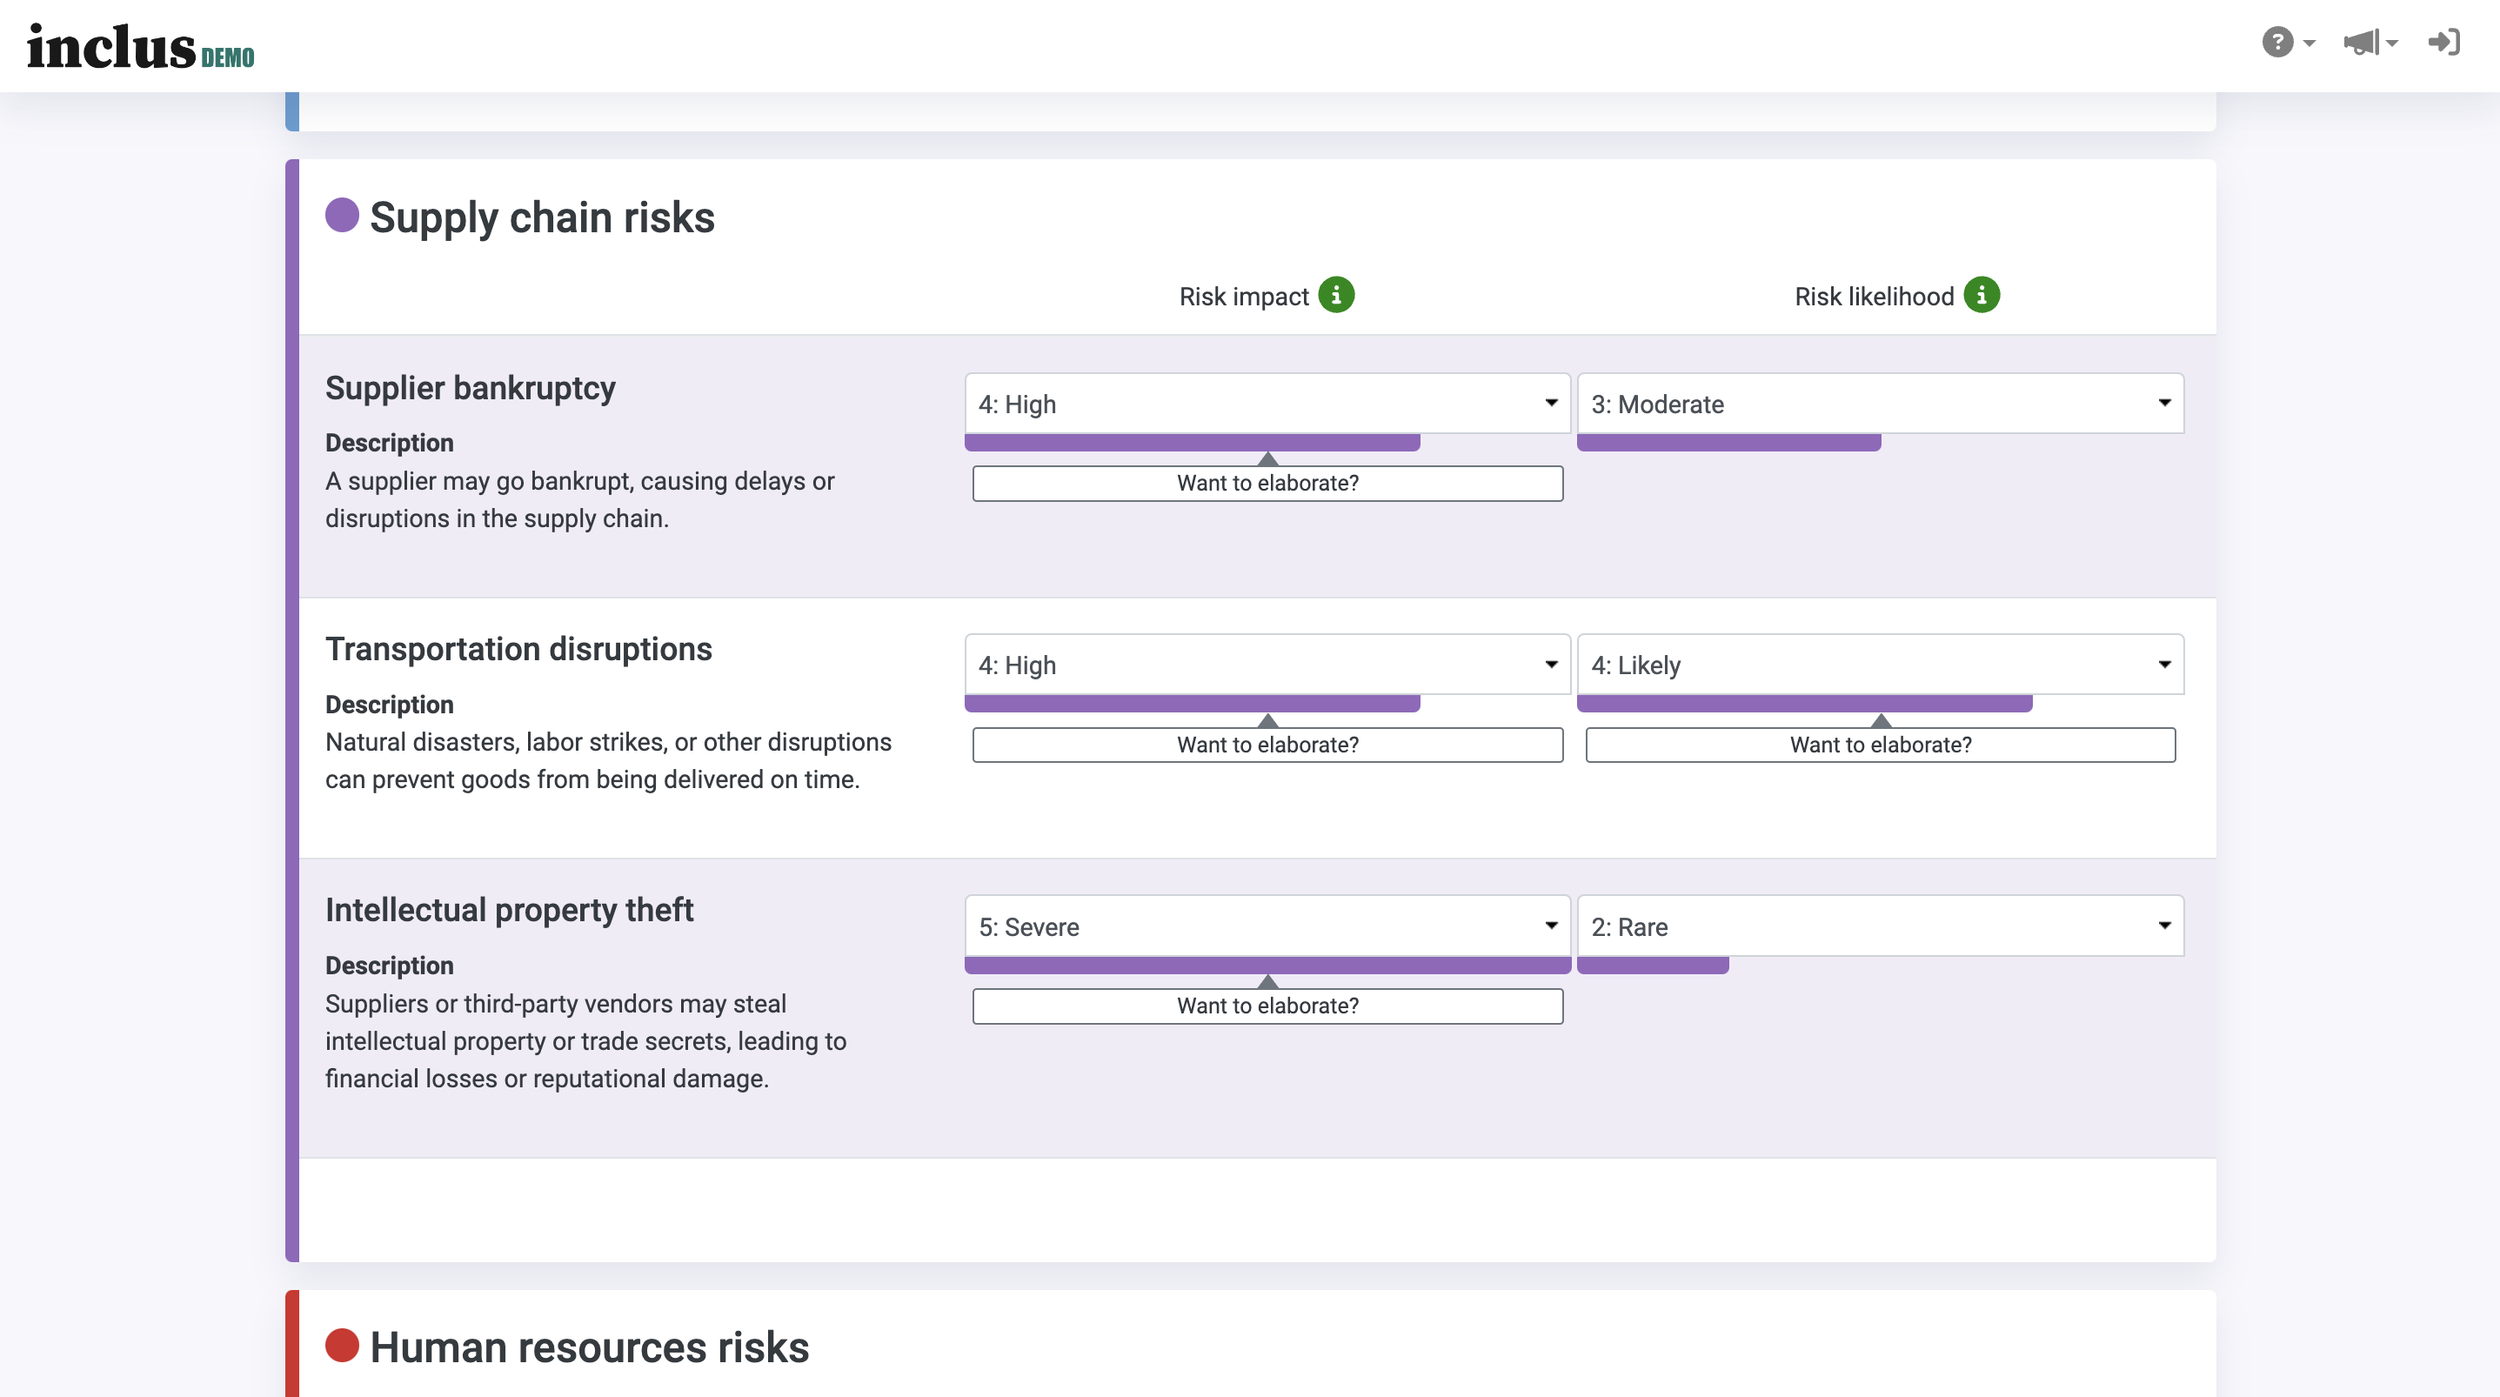Viewport: 2500px width, 1397px height.
Task: Open Supplier bankruptcy likelihood dropdown
Action: 1880,404
